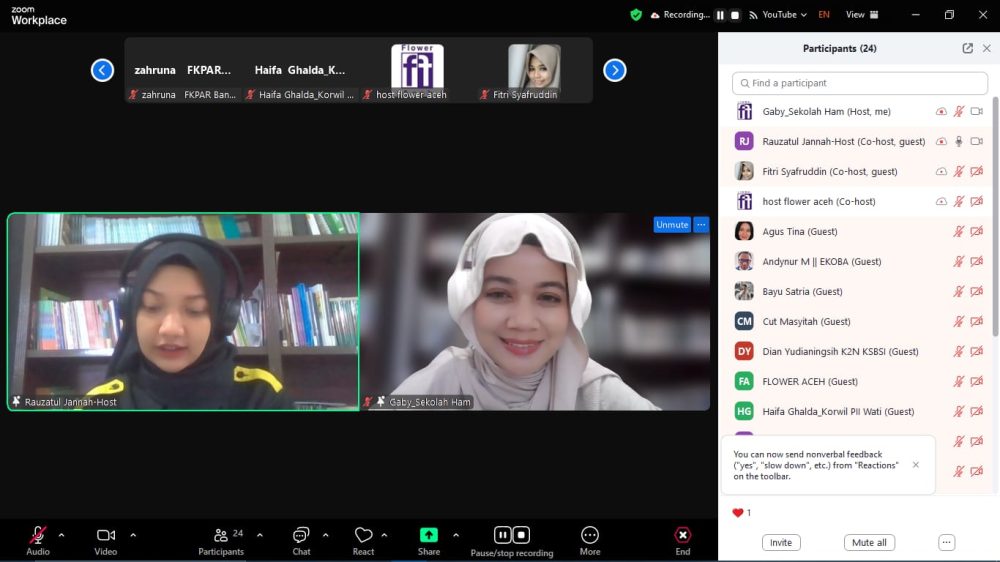
Task: Click the Invite button
Action: click(781, 543)
